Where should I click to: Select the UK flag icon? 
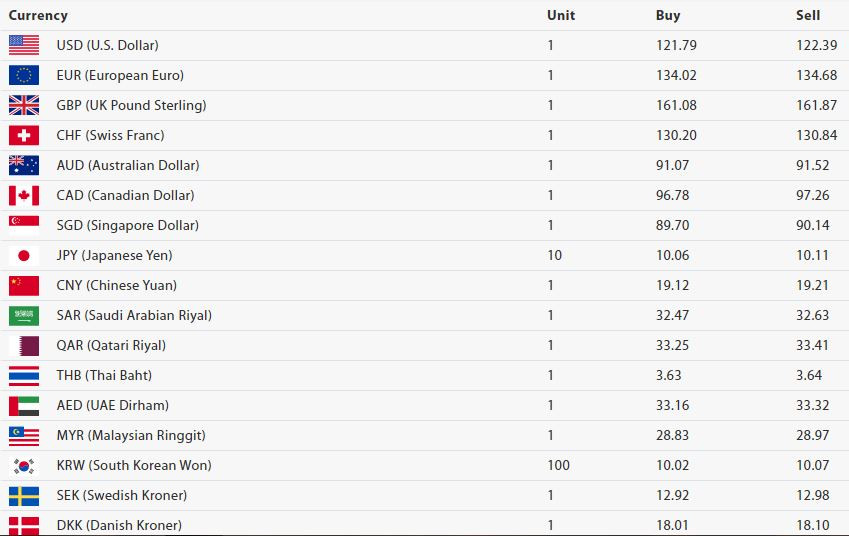click(x=24, y=105)
